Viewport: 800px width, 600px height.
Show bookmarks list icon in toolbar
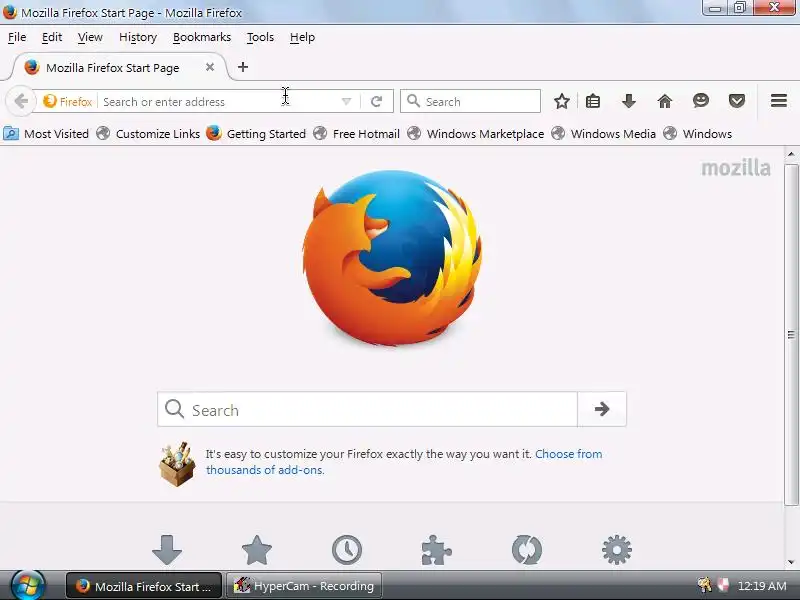point(593,102)
